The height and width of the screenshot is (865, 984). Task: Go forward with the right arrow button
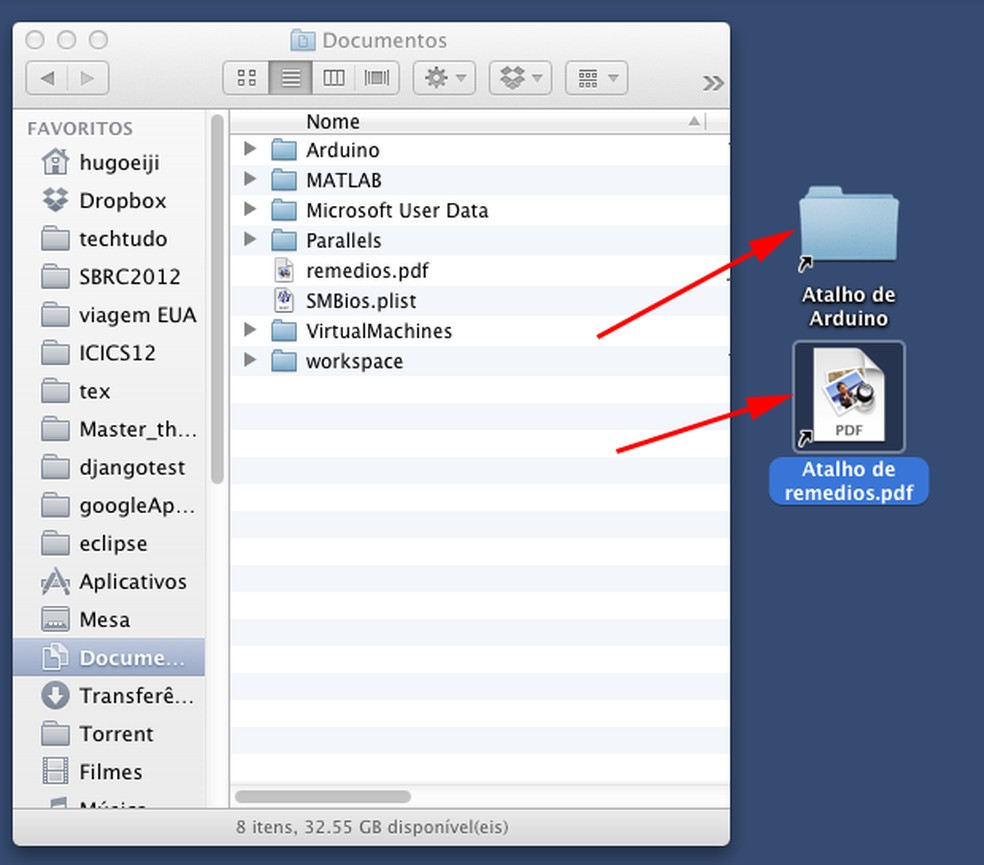coord(88,78)
